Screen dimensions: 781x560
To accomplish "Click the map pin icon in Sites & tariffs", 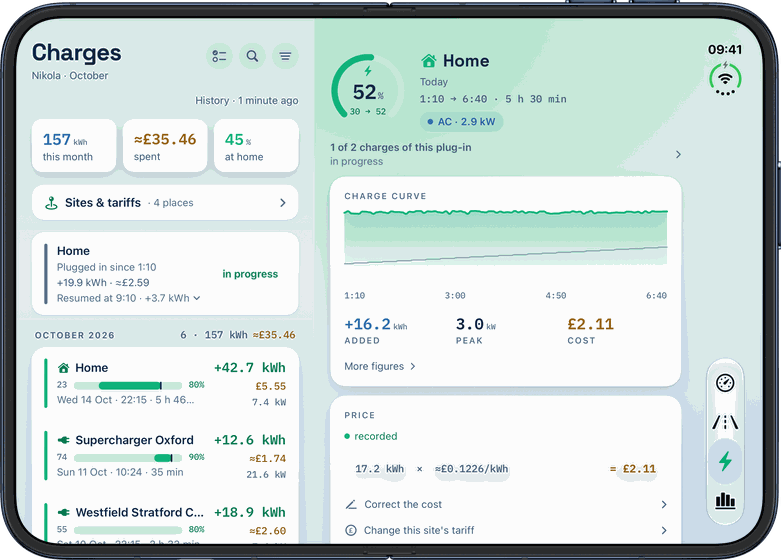I will tap(51, 203).
